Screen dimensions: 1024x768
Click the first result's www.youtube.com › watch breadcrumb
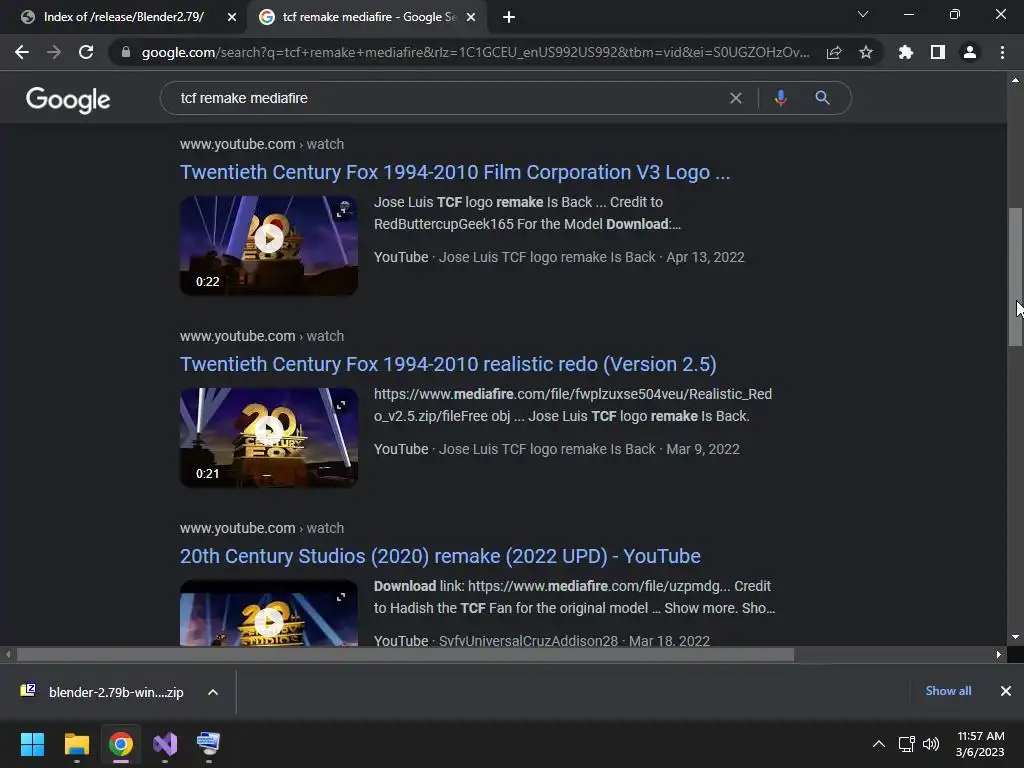[x=262, y=144]
